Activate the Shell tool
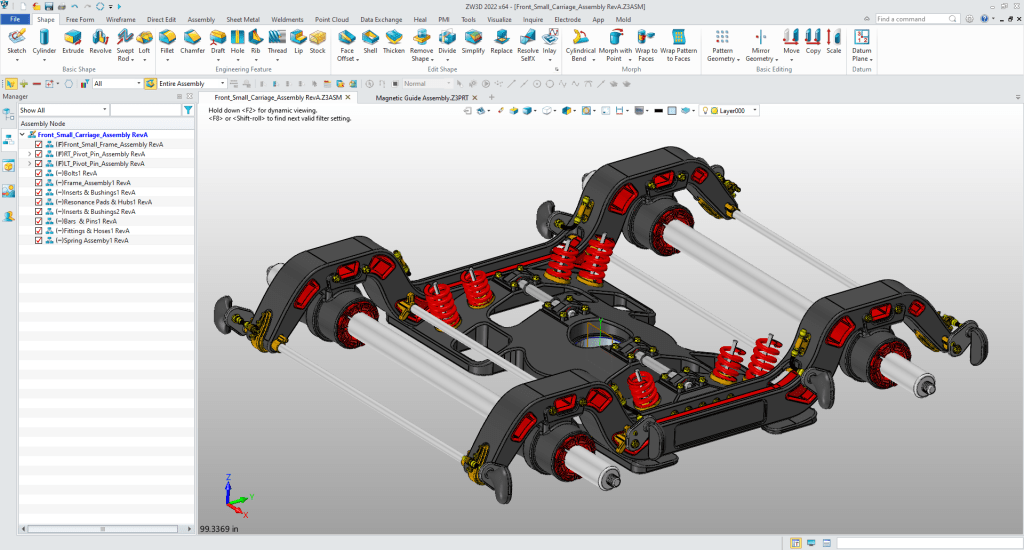 [370, 40]
